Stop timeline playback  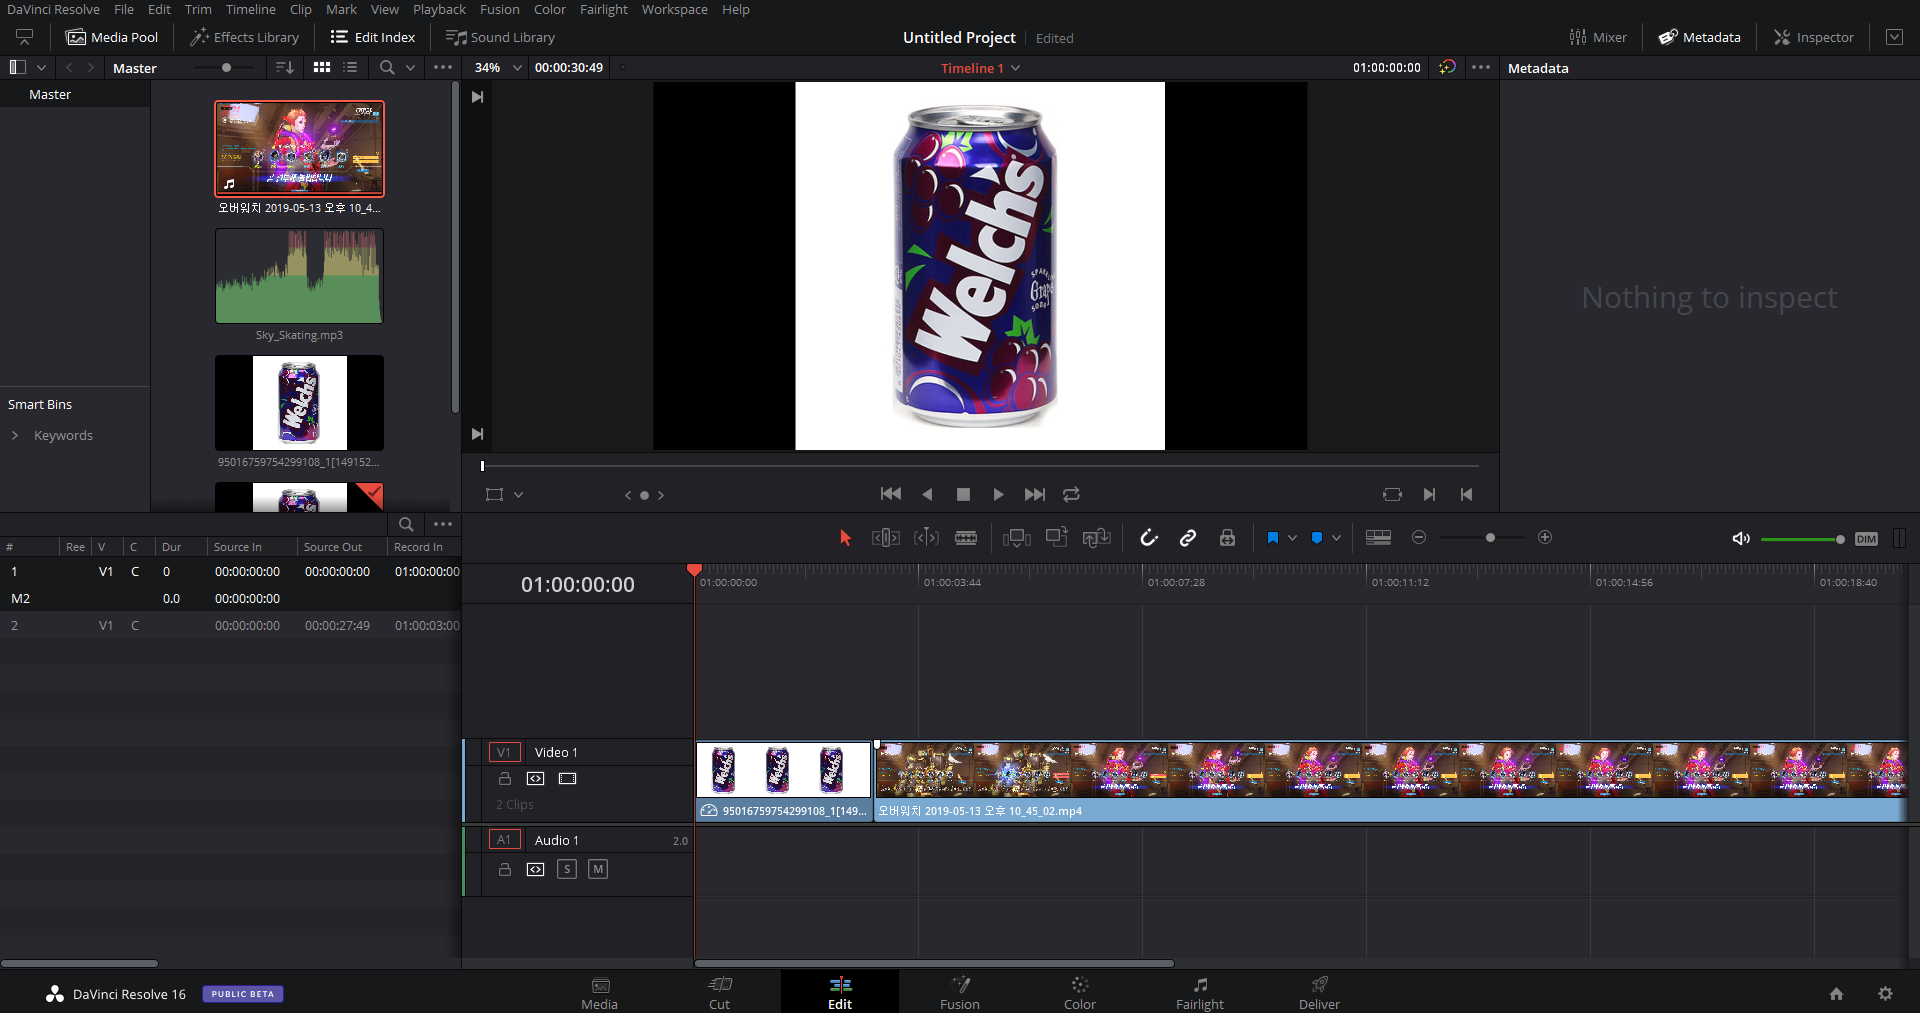tap(963, 494)
